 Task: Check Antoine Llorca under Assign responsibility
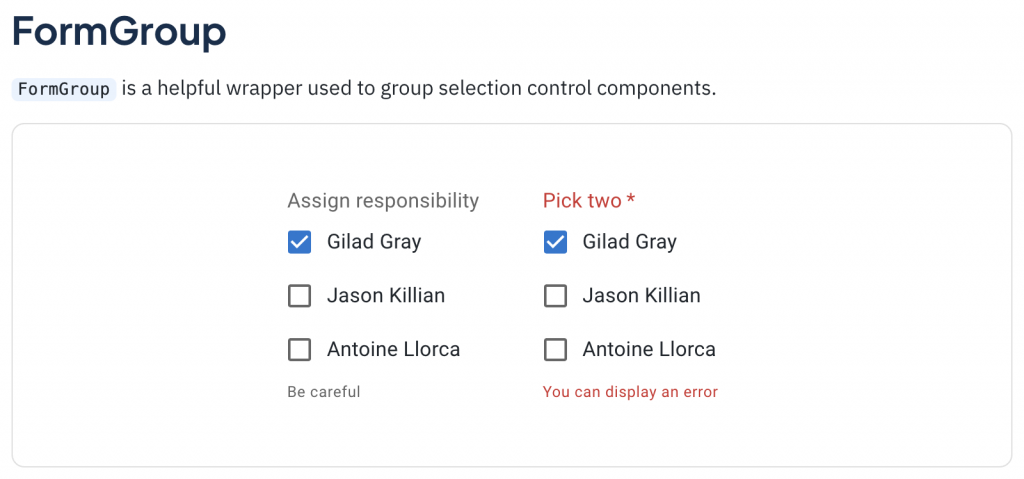[299, 350]
